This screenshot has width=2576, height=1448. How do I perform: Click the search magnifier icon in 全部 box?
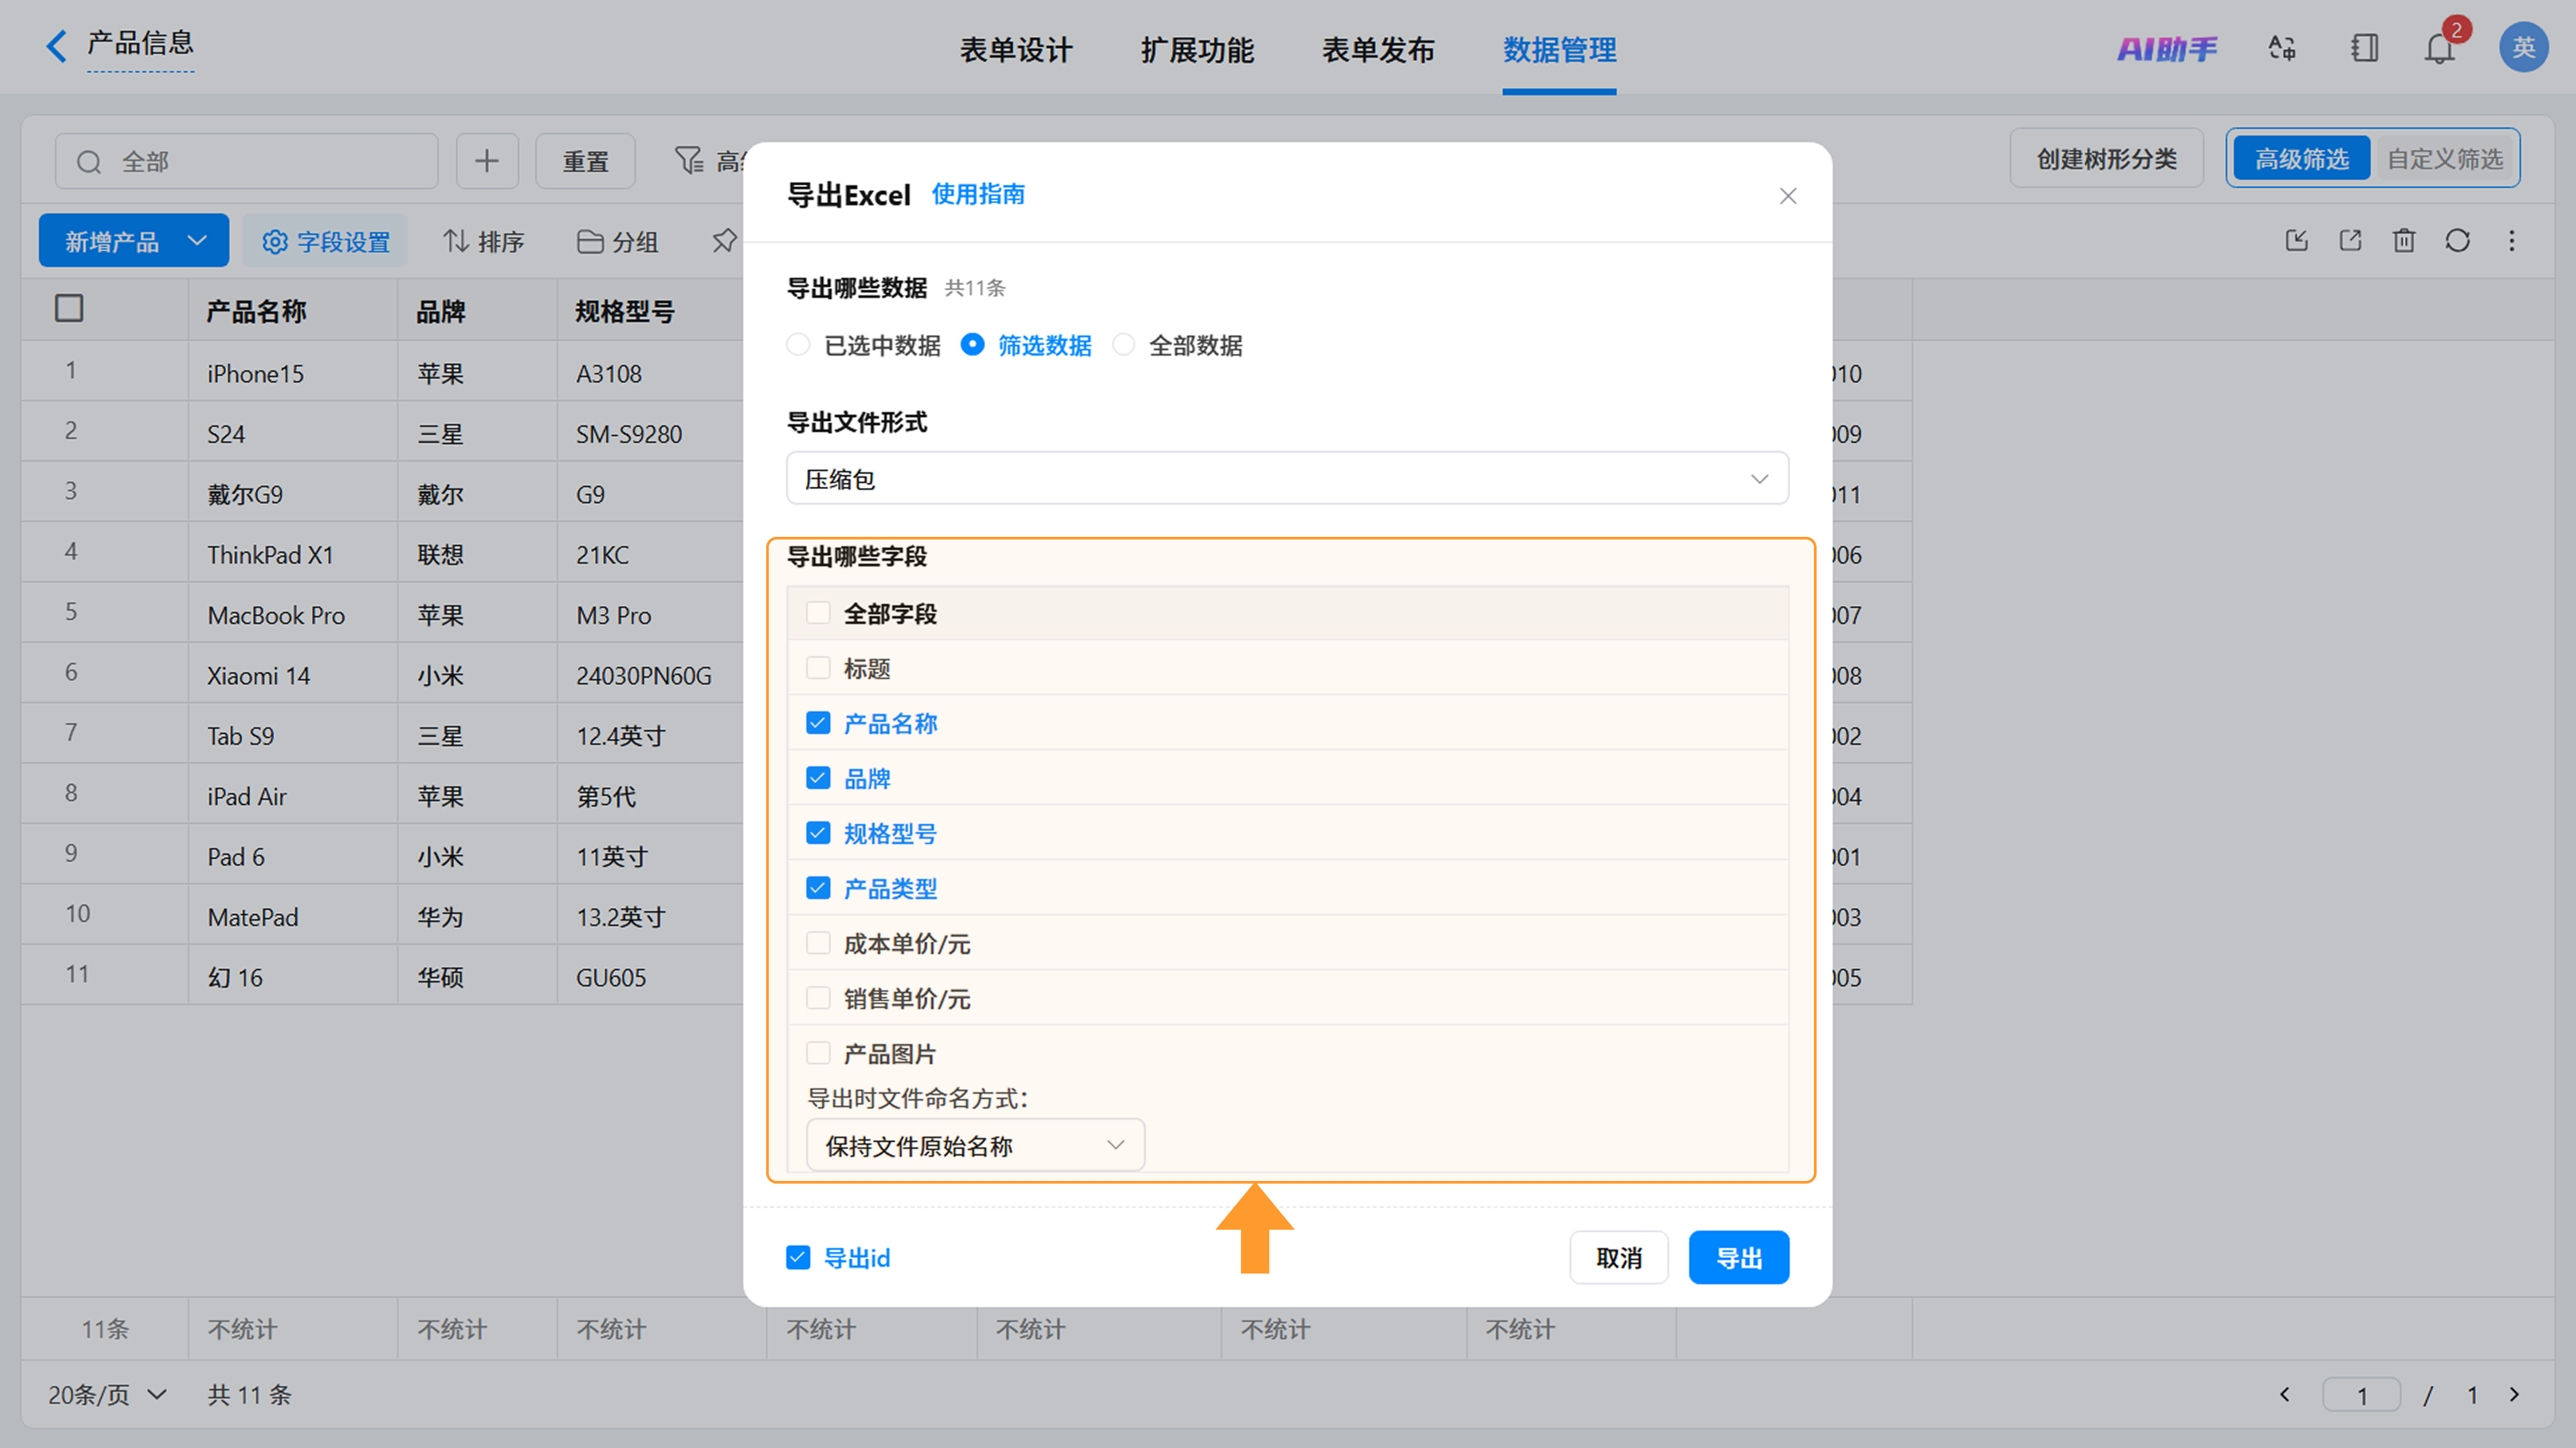click(89, 162)
